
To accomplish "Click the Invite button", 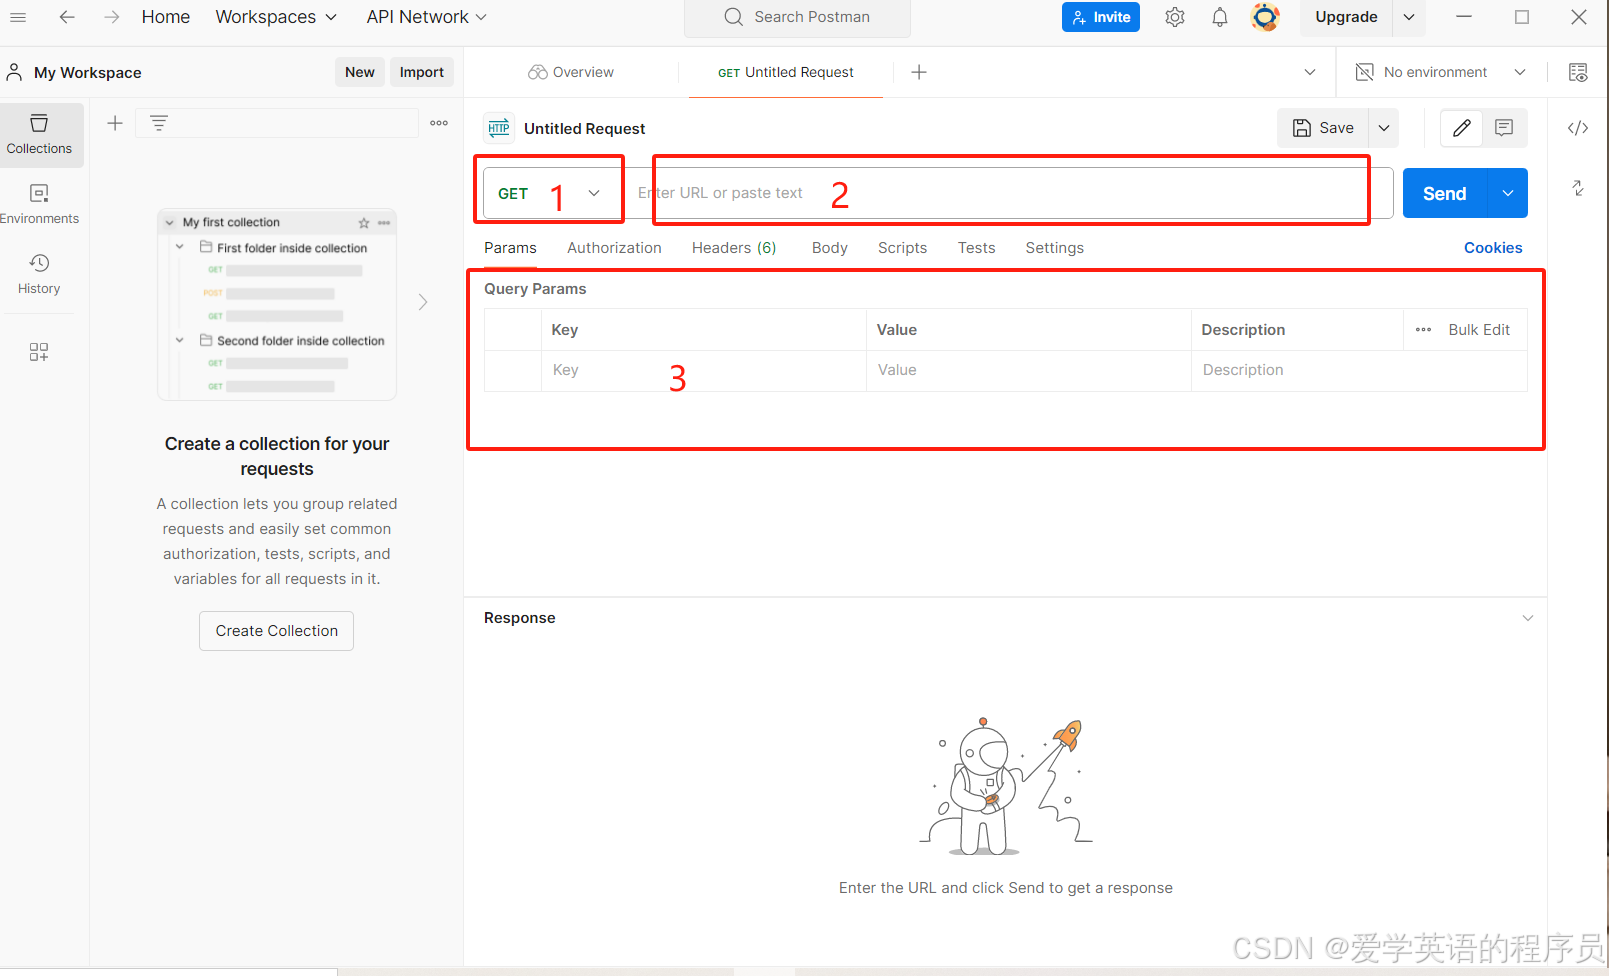I will (x=1101, y=17).
